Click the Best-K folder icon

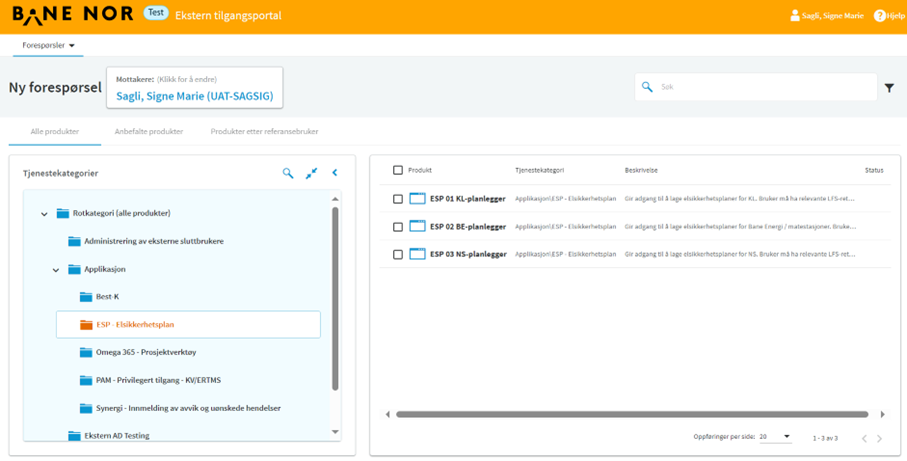pyautogui.click(x=86, y=297)
